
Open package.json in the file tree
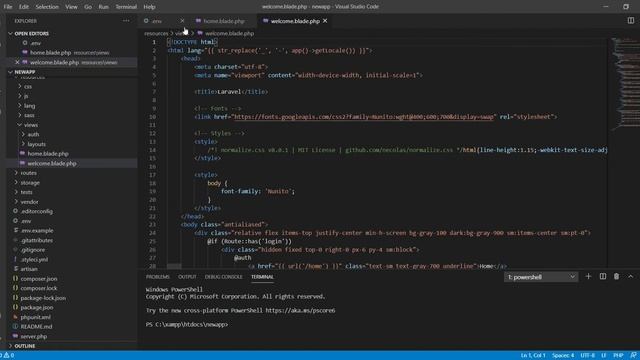37,307
